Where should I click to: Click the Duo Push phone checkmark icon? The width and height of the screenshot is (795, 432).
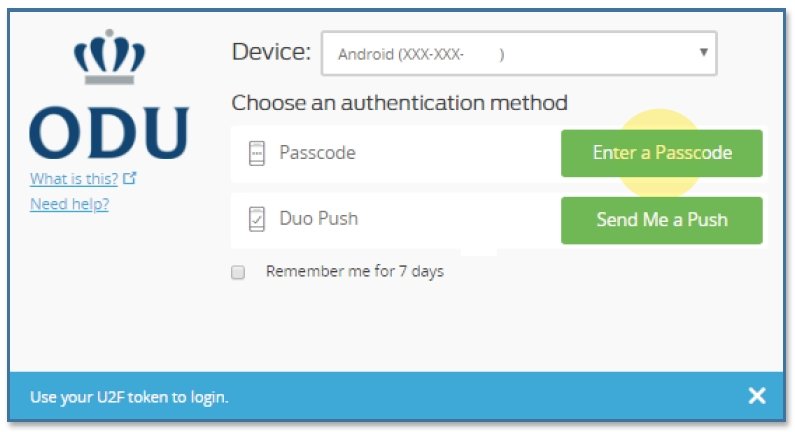257,219
